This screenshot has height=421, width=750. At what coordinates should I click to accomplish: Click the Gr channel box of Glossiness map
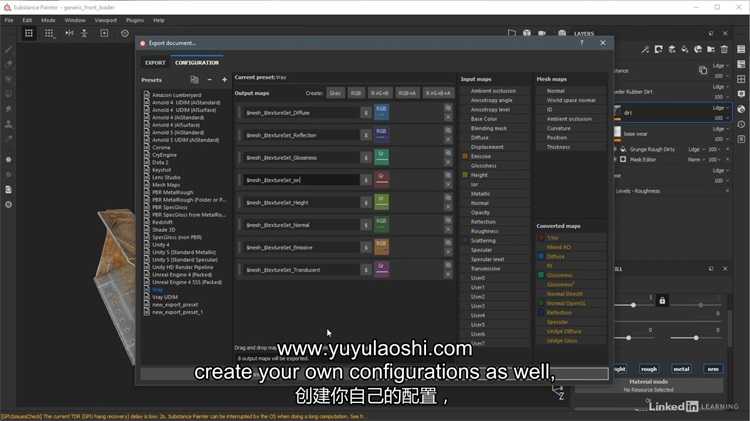click(381, 157)
